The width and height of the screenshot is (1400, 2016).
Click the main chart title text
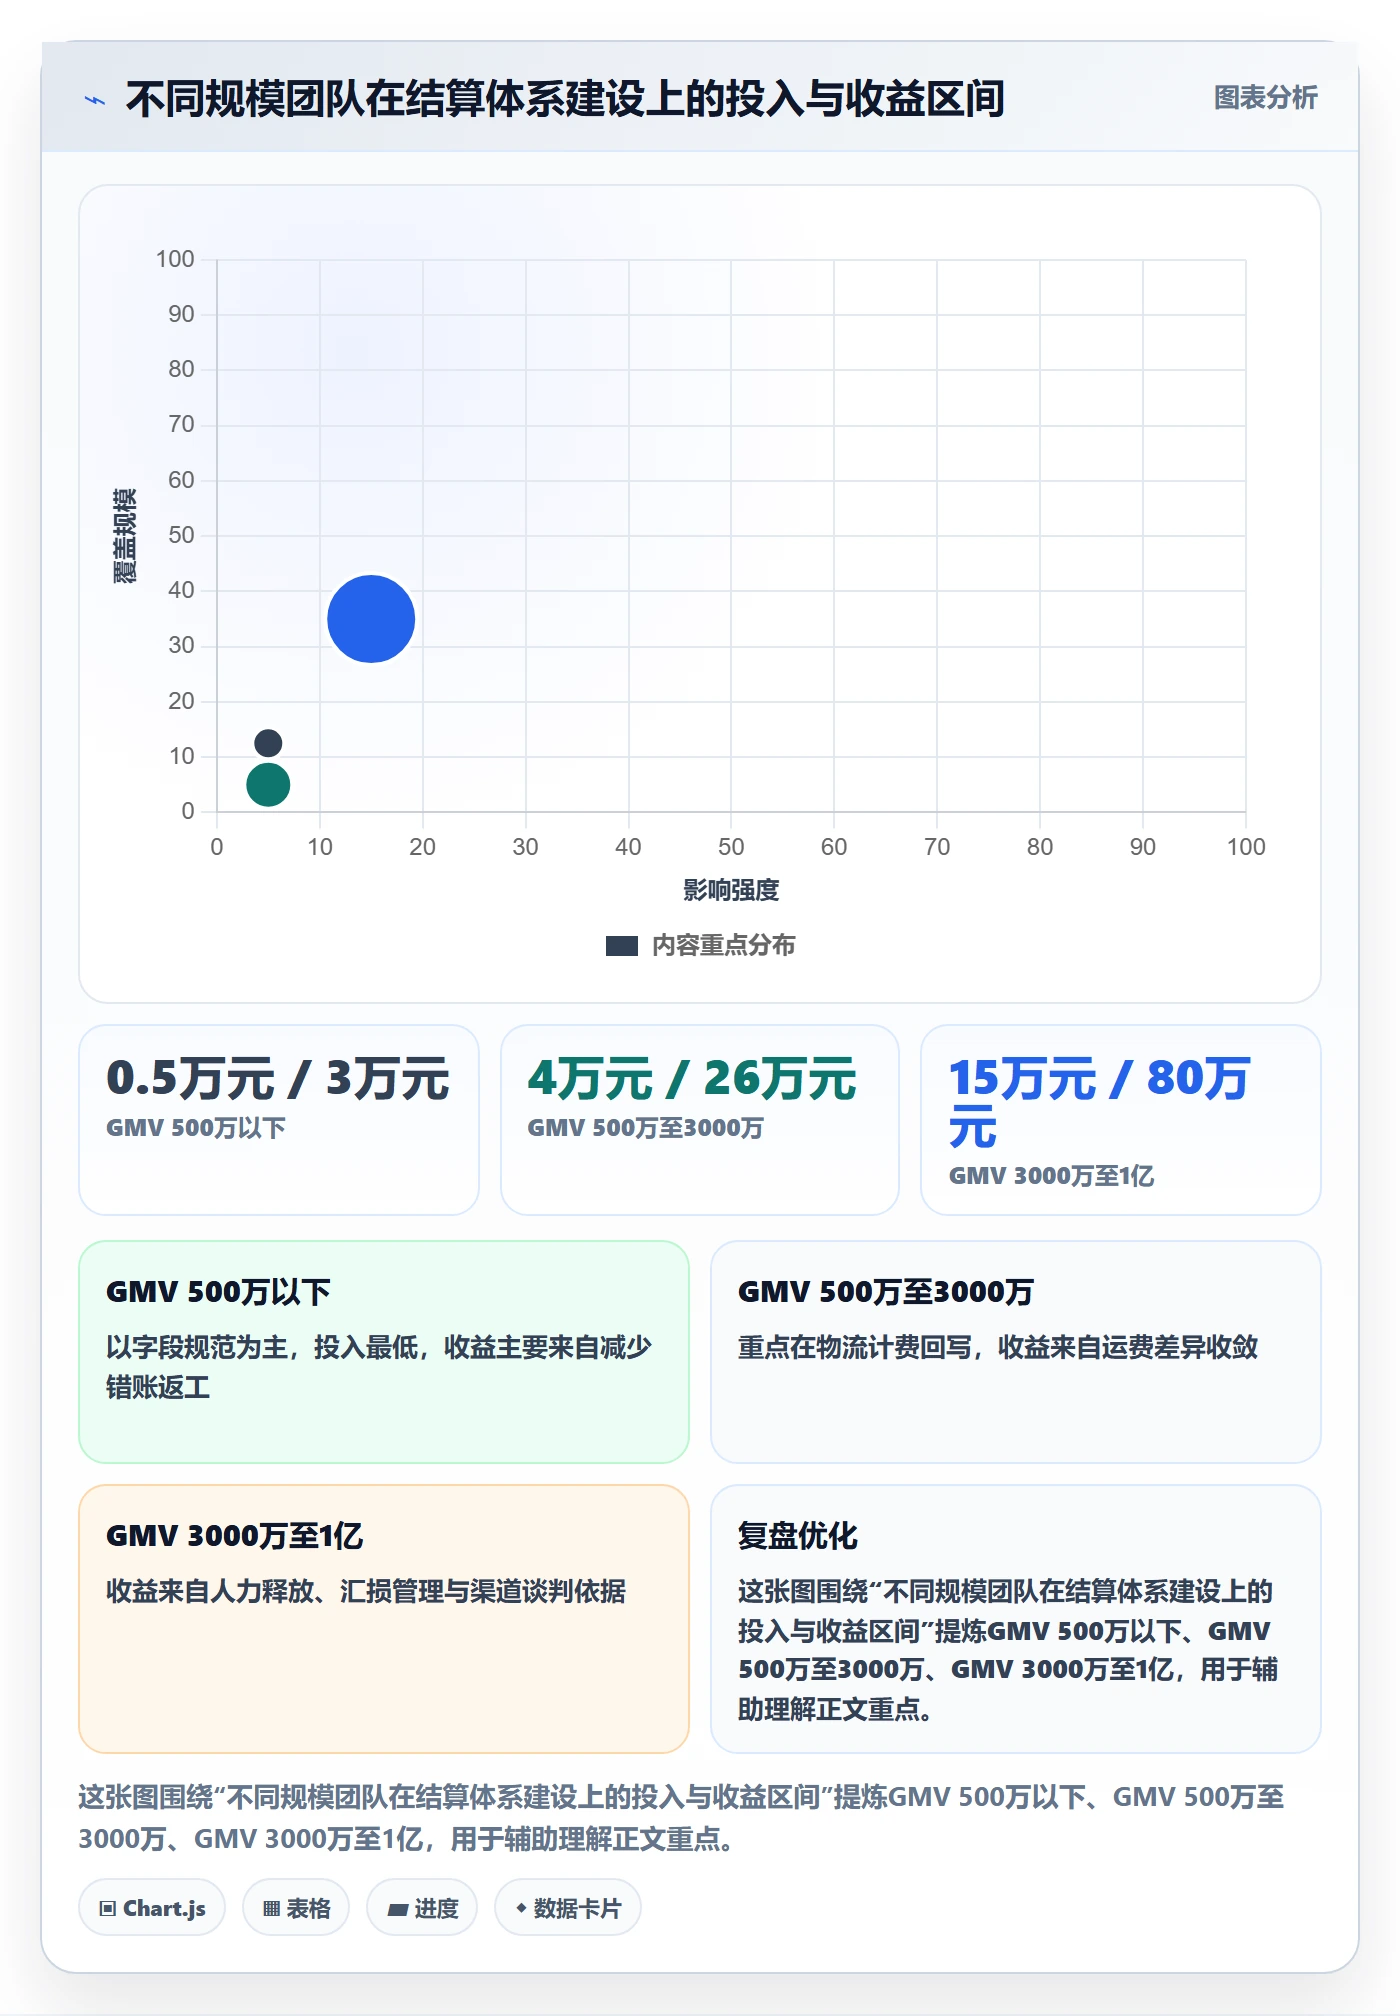(x=565, y=99)
